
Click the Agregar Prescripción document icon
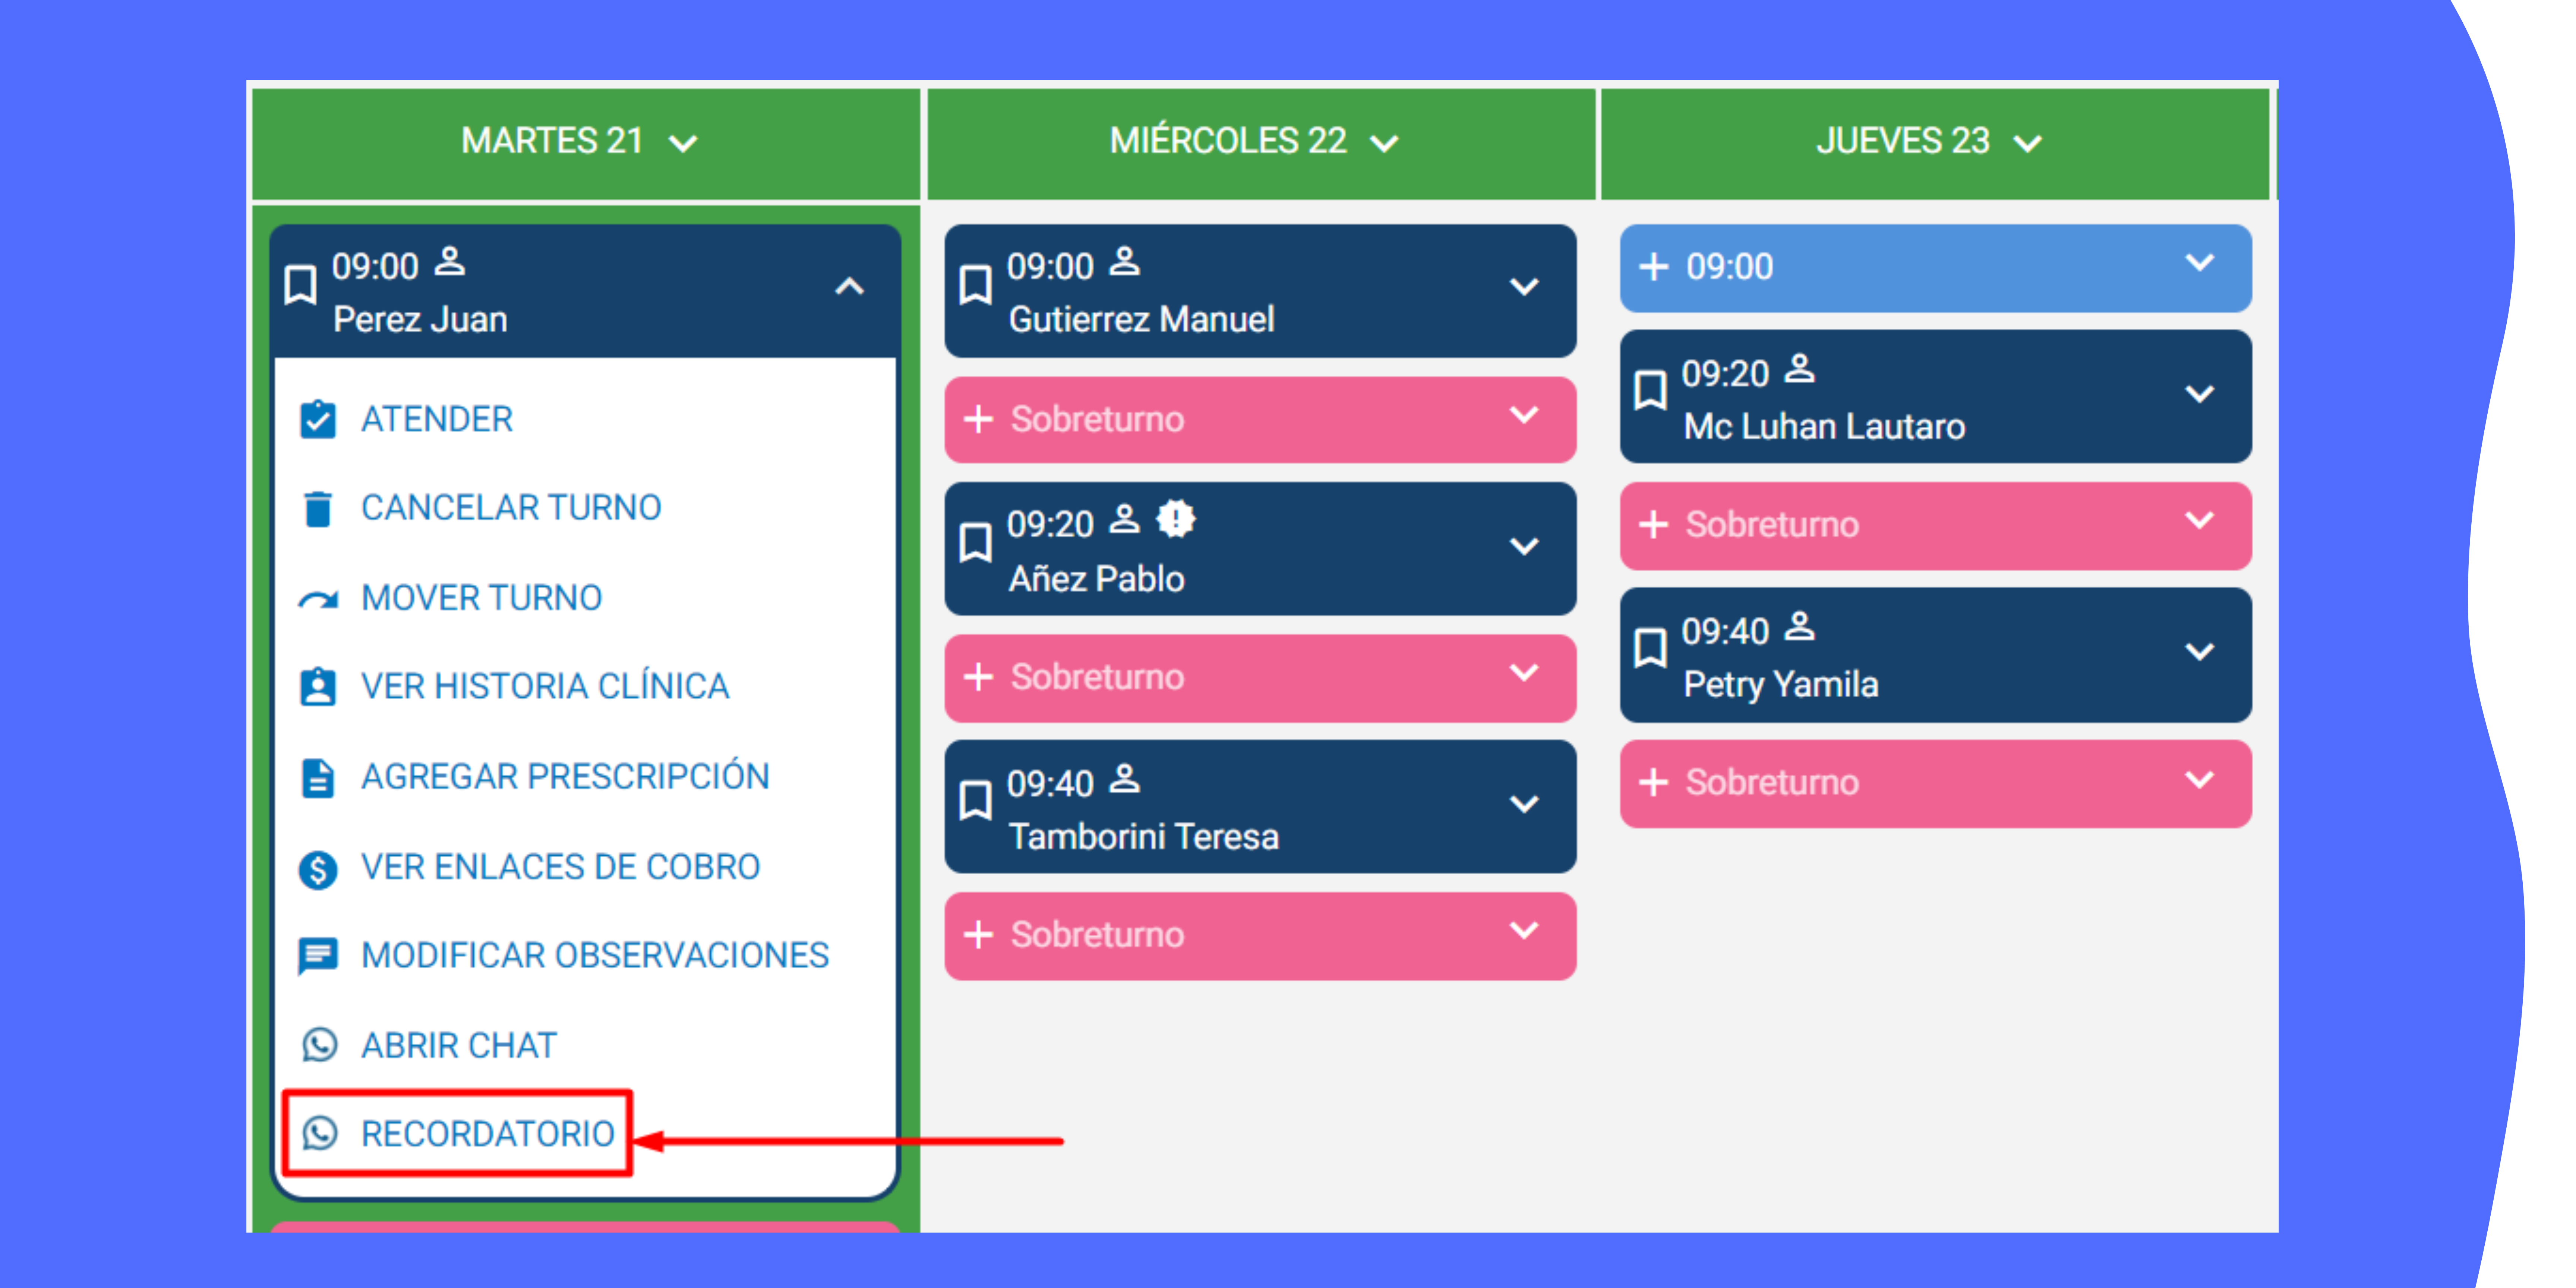tap(318, 777)
